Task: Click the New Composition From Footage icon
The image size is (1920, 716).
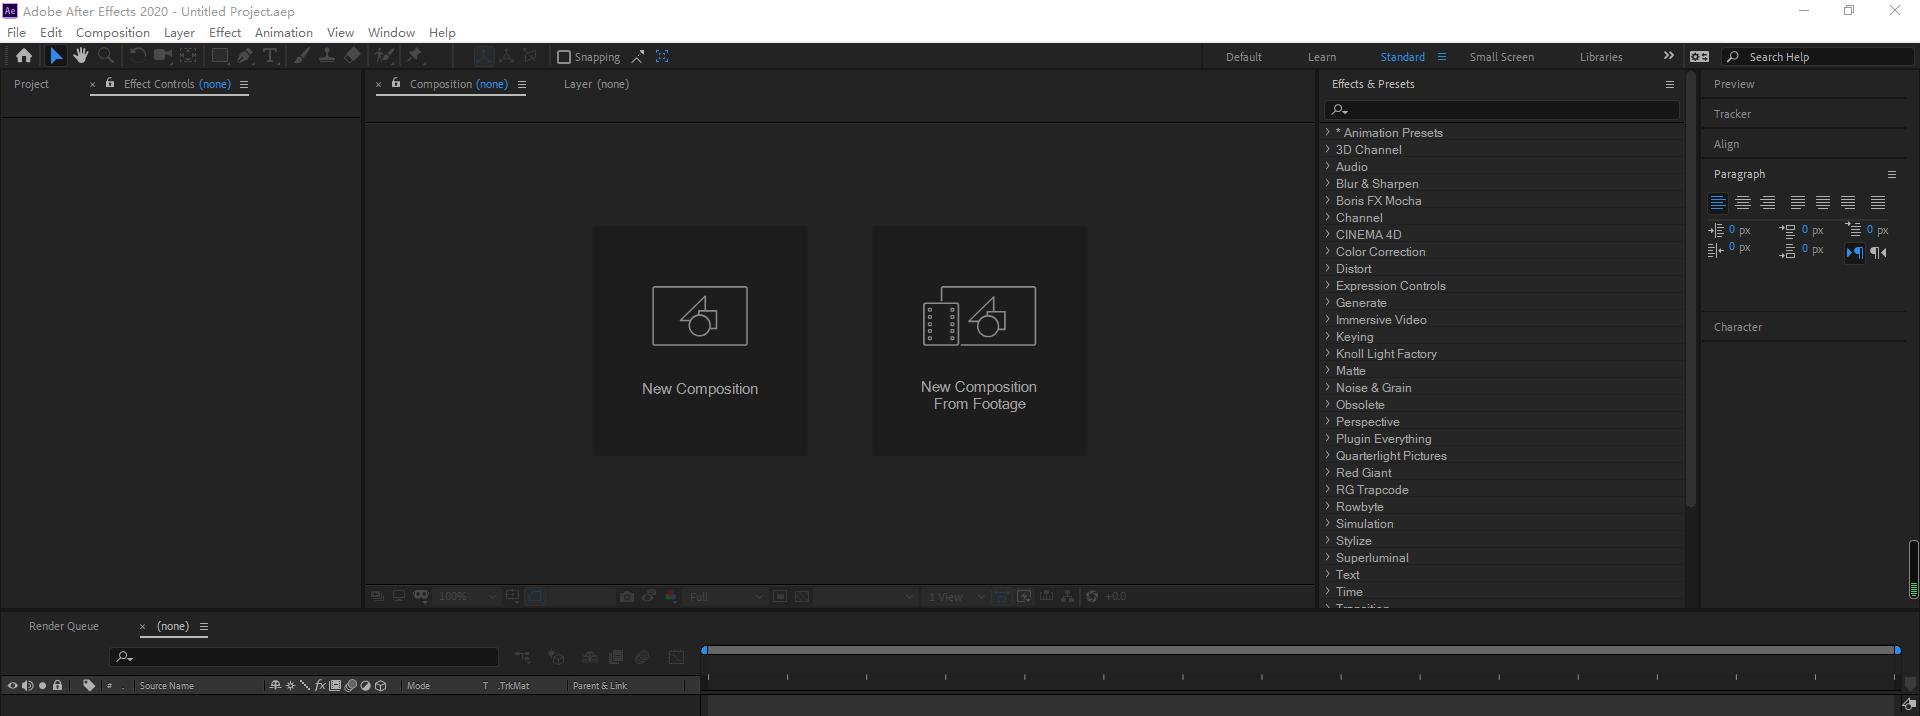Action: [x=979, y=316]
